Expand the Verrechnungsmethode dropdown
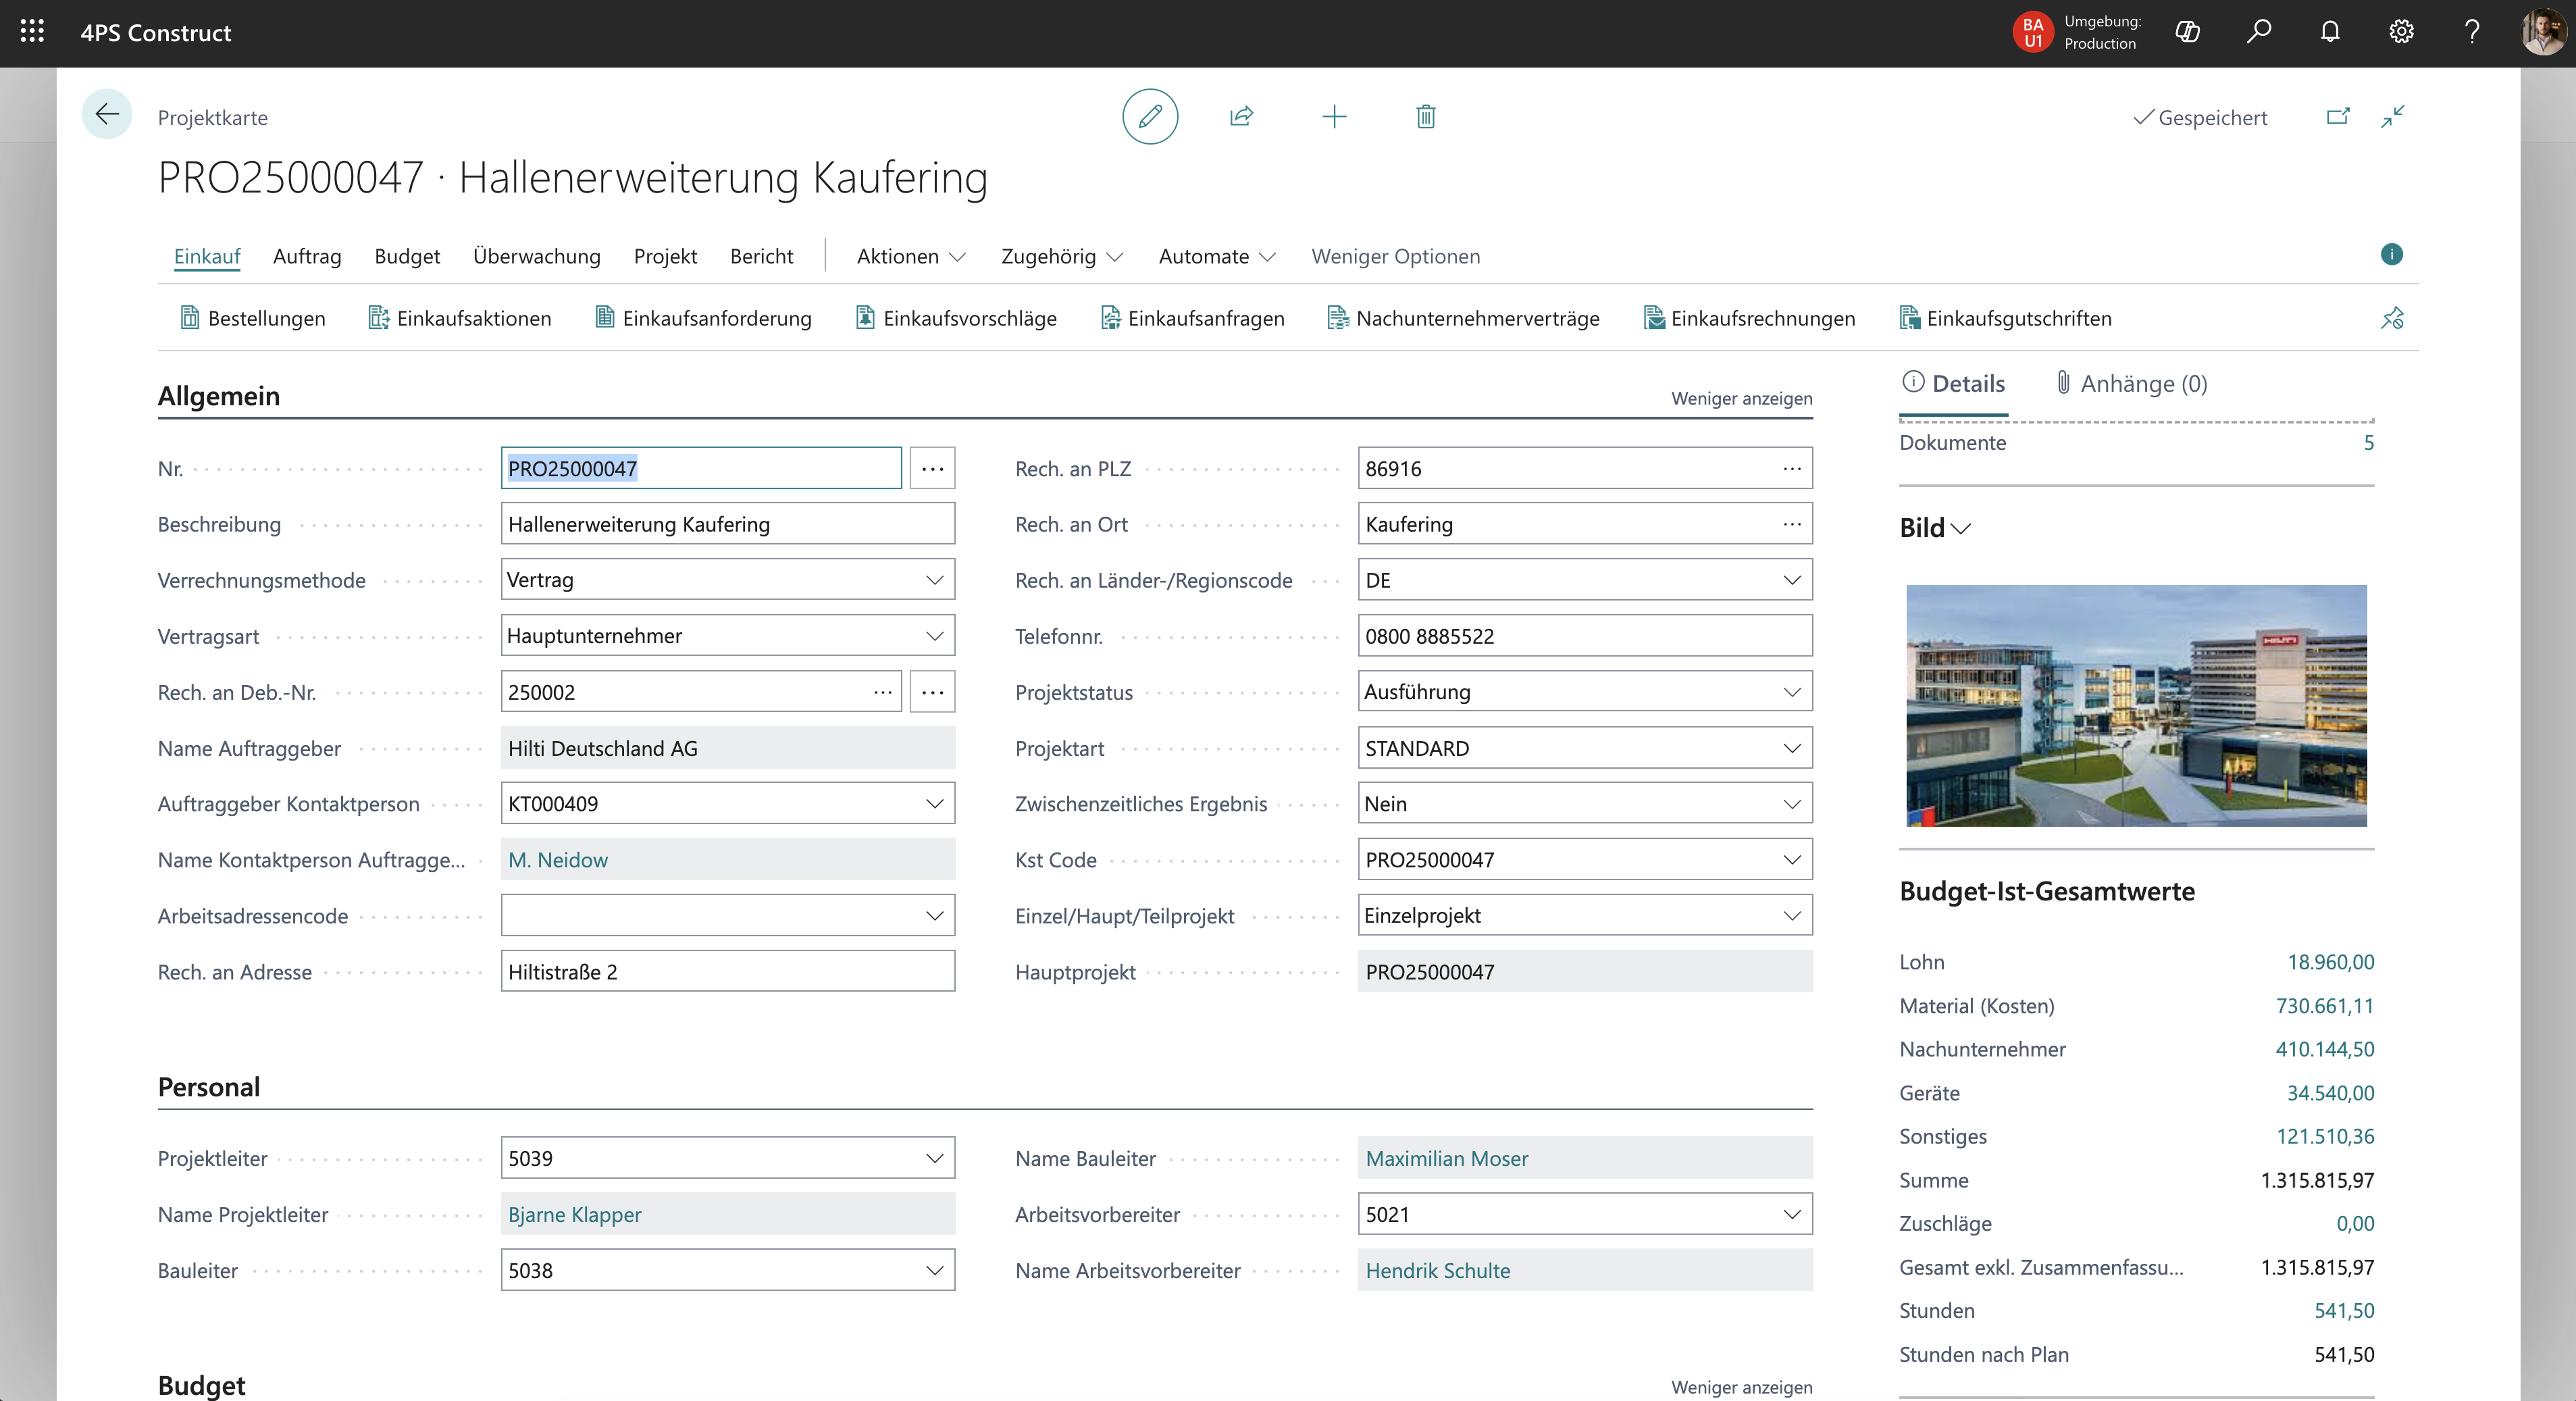Image resolution: width=2576 pixels, height=1401 pixels. pyautogui.click(x=934, y=580)
